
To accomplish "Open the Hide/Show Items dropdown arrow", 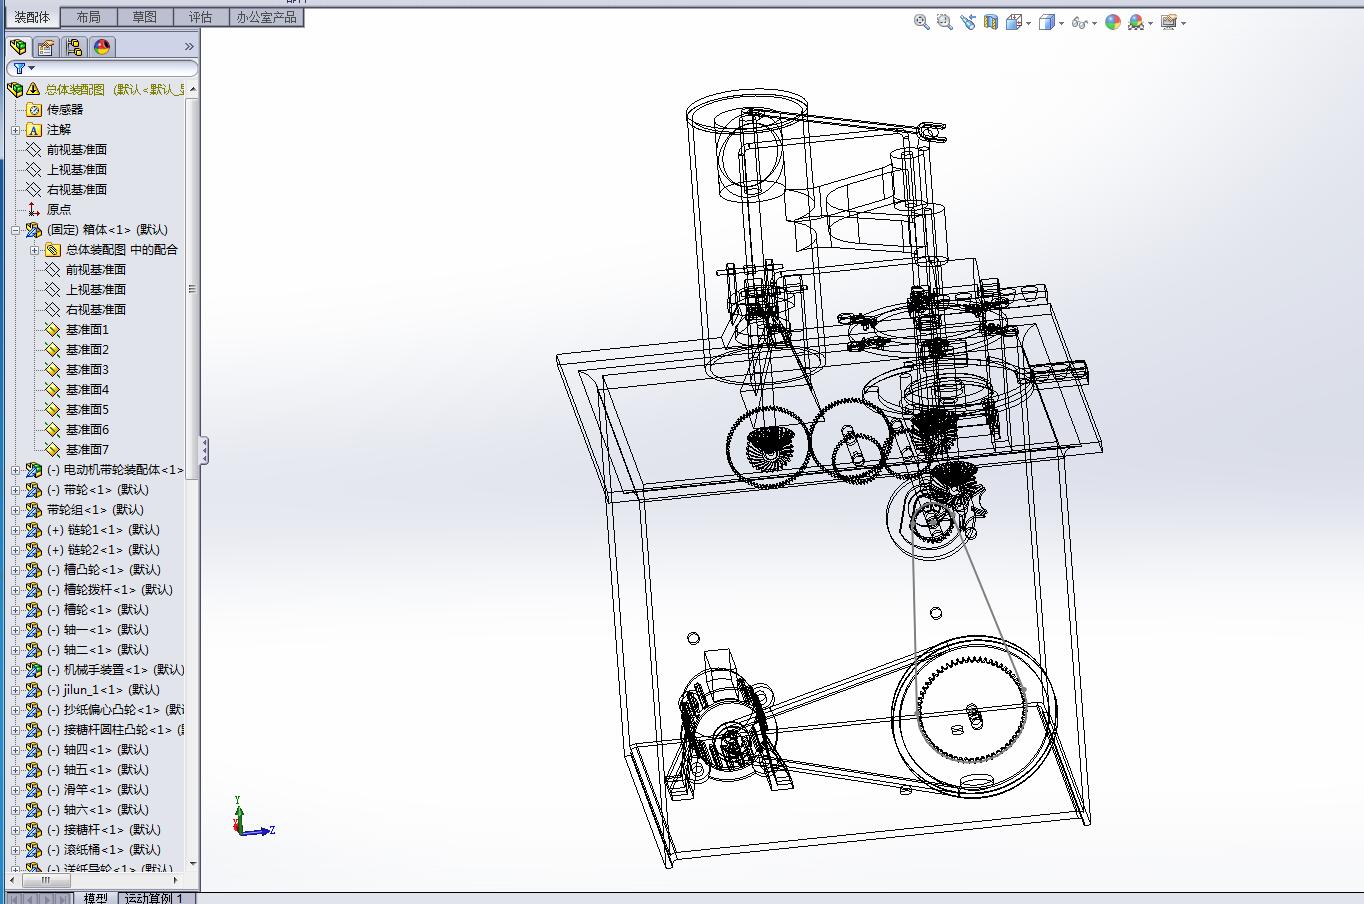I will (x=1094, y=23).
